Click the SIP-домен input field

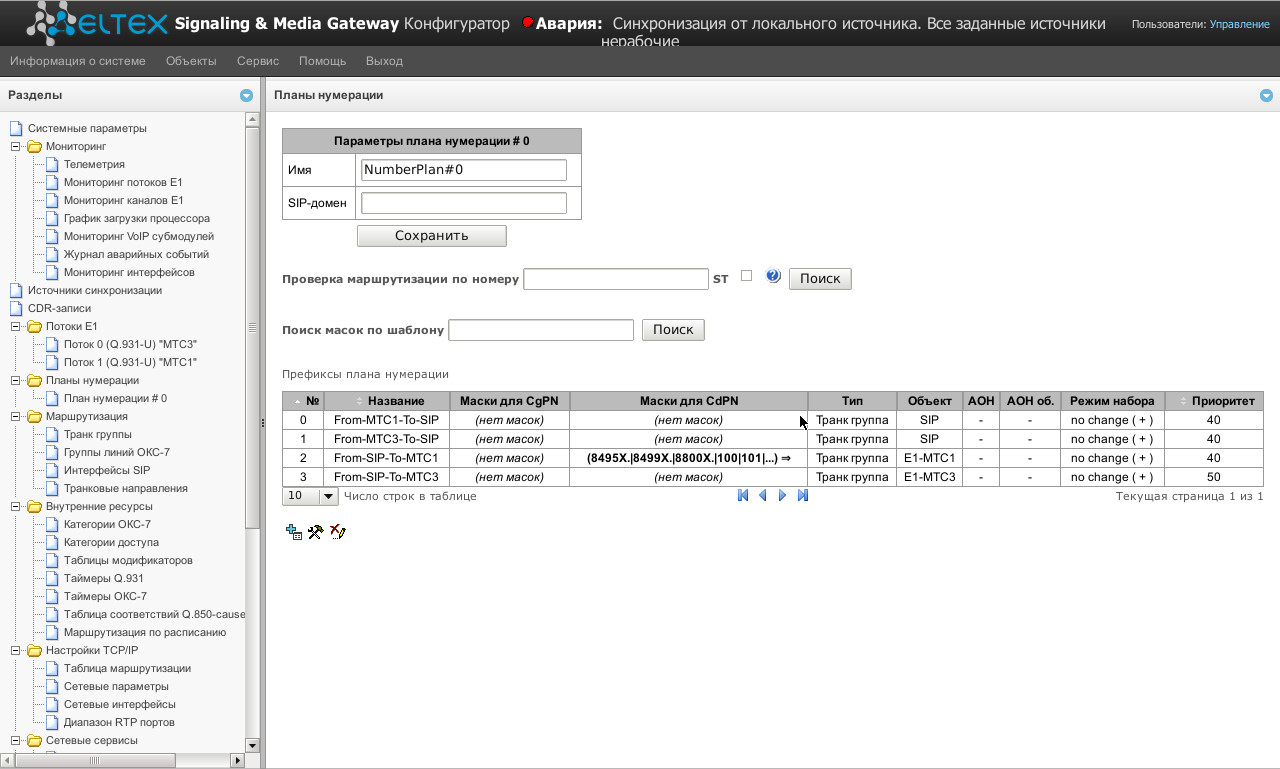tap(464, 203)
